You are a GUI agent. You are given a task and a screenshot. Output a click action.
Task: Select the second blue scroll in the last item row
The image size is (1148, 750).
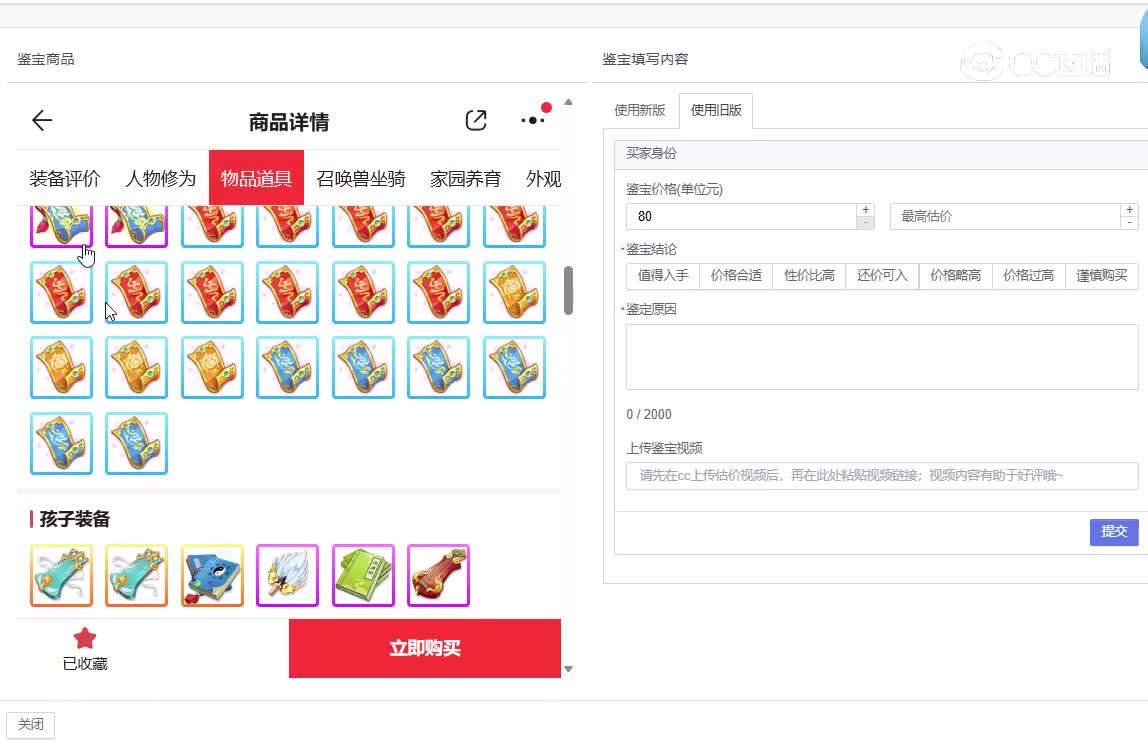[x=137, y=443]
